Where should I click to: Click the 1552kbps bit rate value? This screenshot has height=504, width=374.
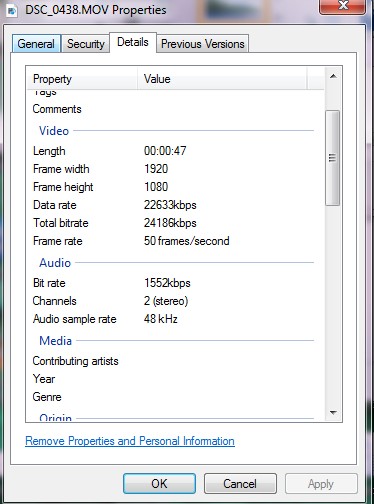(167, 283)
